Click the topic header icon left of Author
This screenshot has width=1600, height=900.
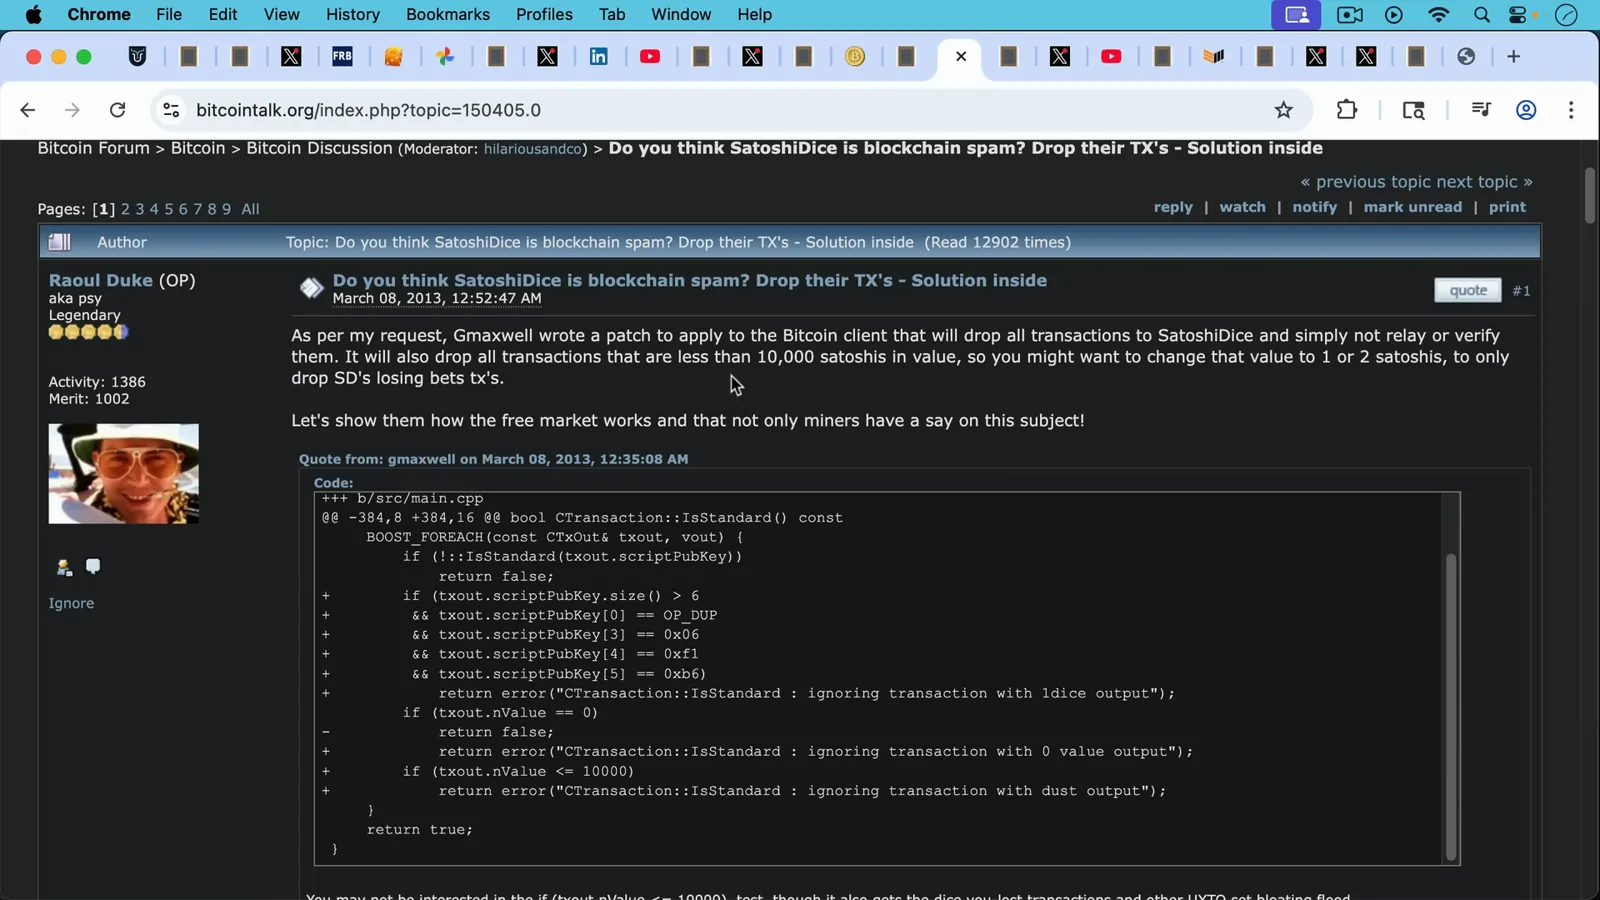click(x=60, y=242)
